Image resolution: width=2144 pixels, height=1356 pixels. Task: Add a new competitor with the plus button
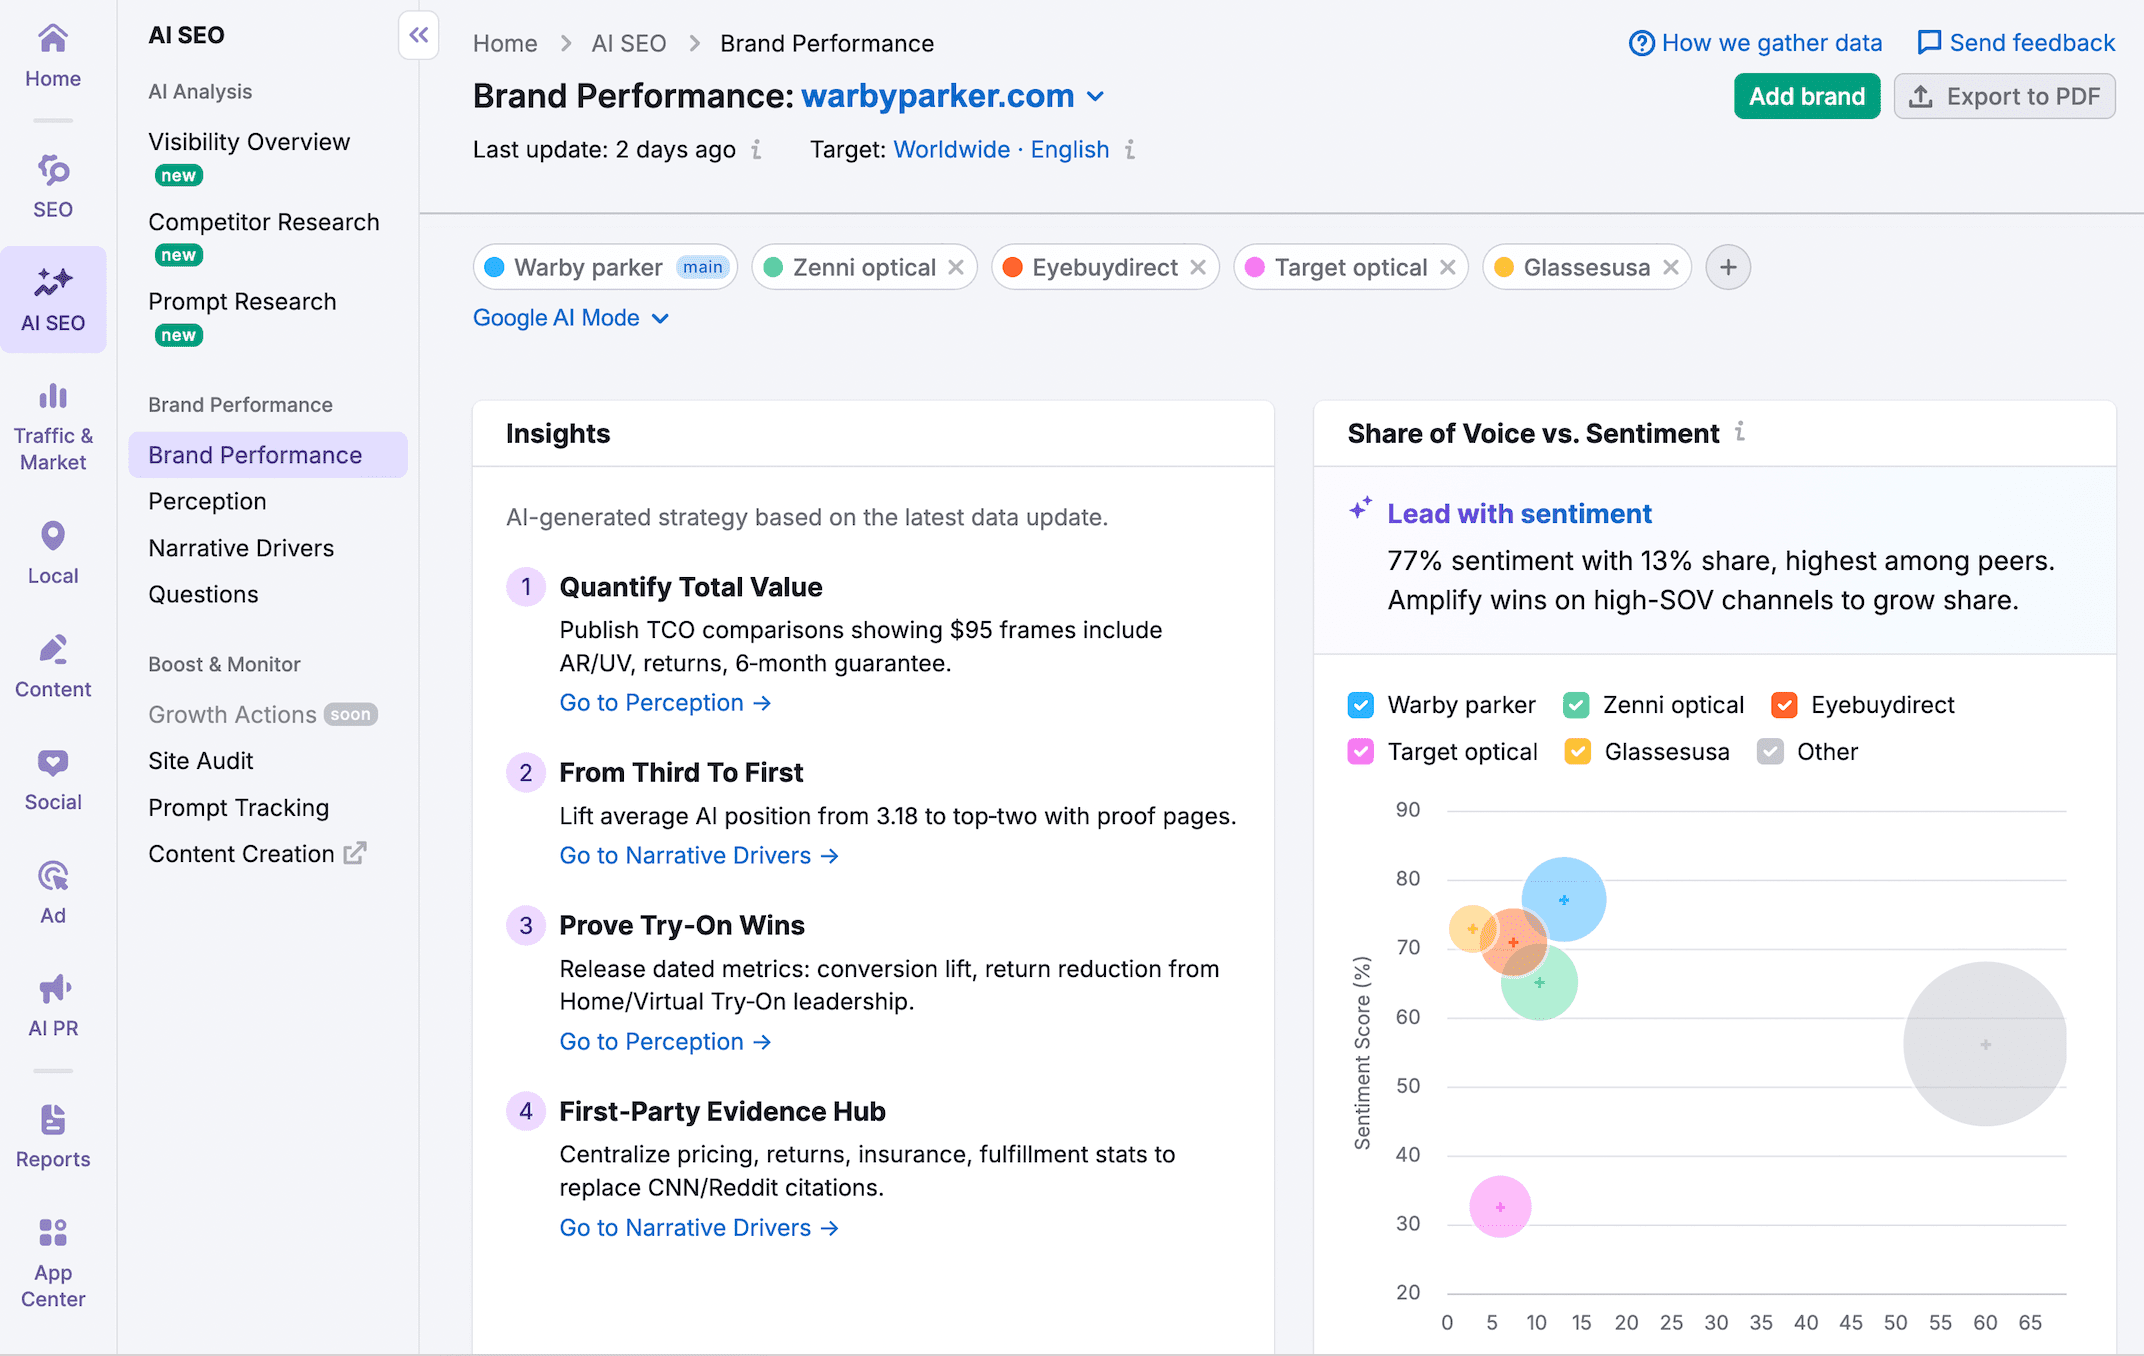point(1728,267)
